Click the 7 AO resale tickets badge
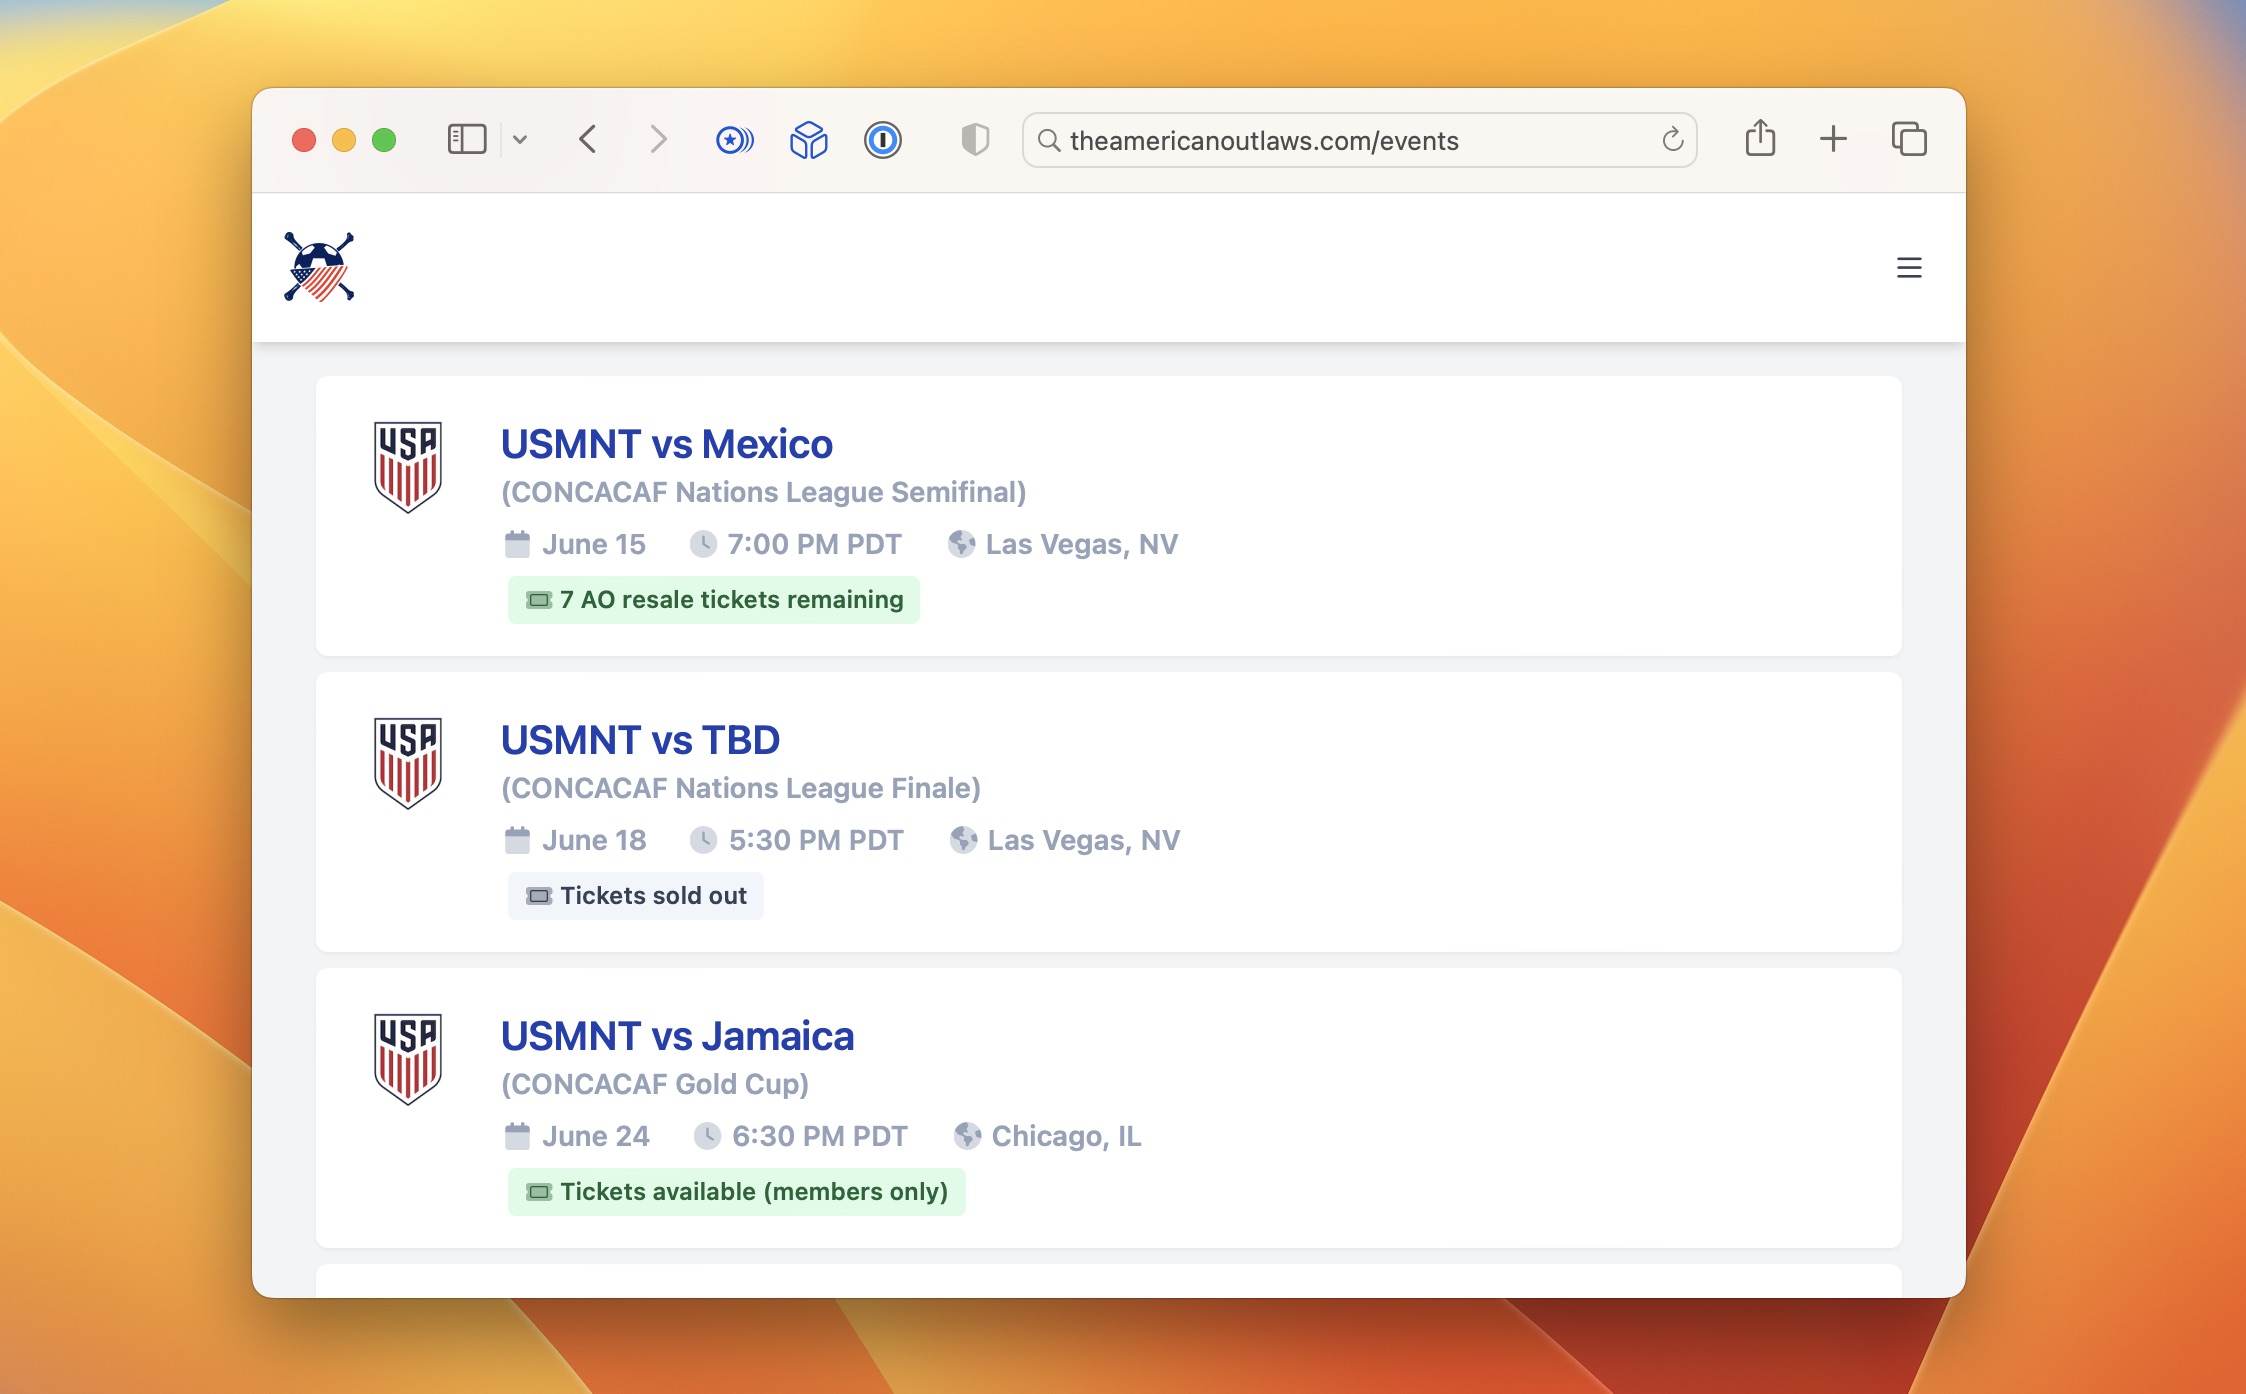Image resolution: width=2246 pixels, height=1394 pixels. click(714, 600)
